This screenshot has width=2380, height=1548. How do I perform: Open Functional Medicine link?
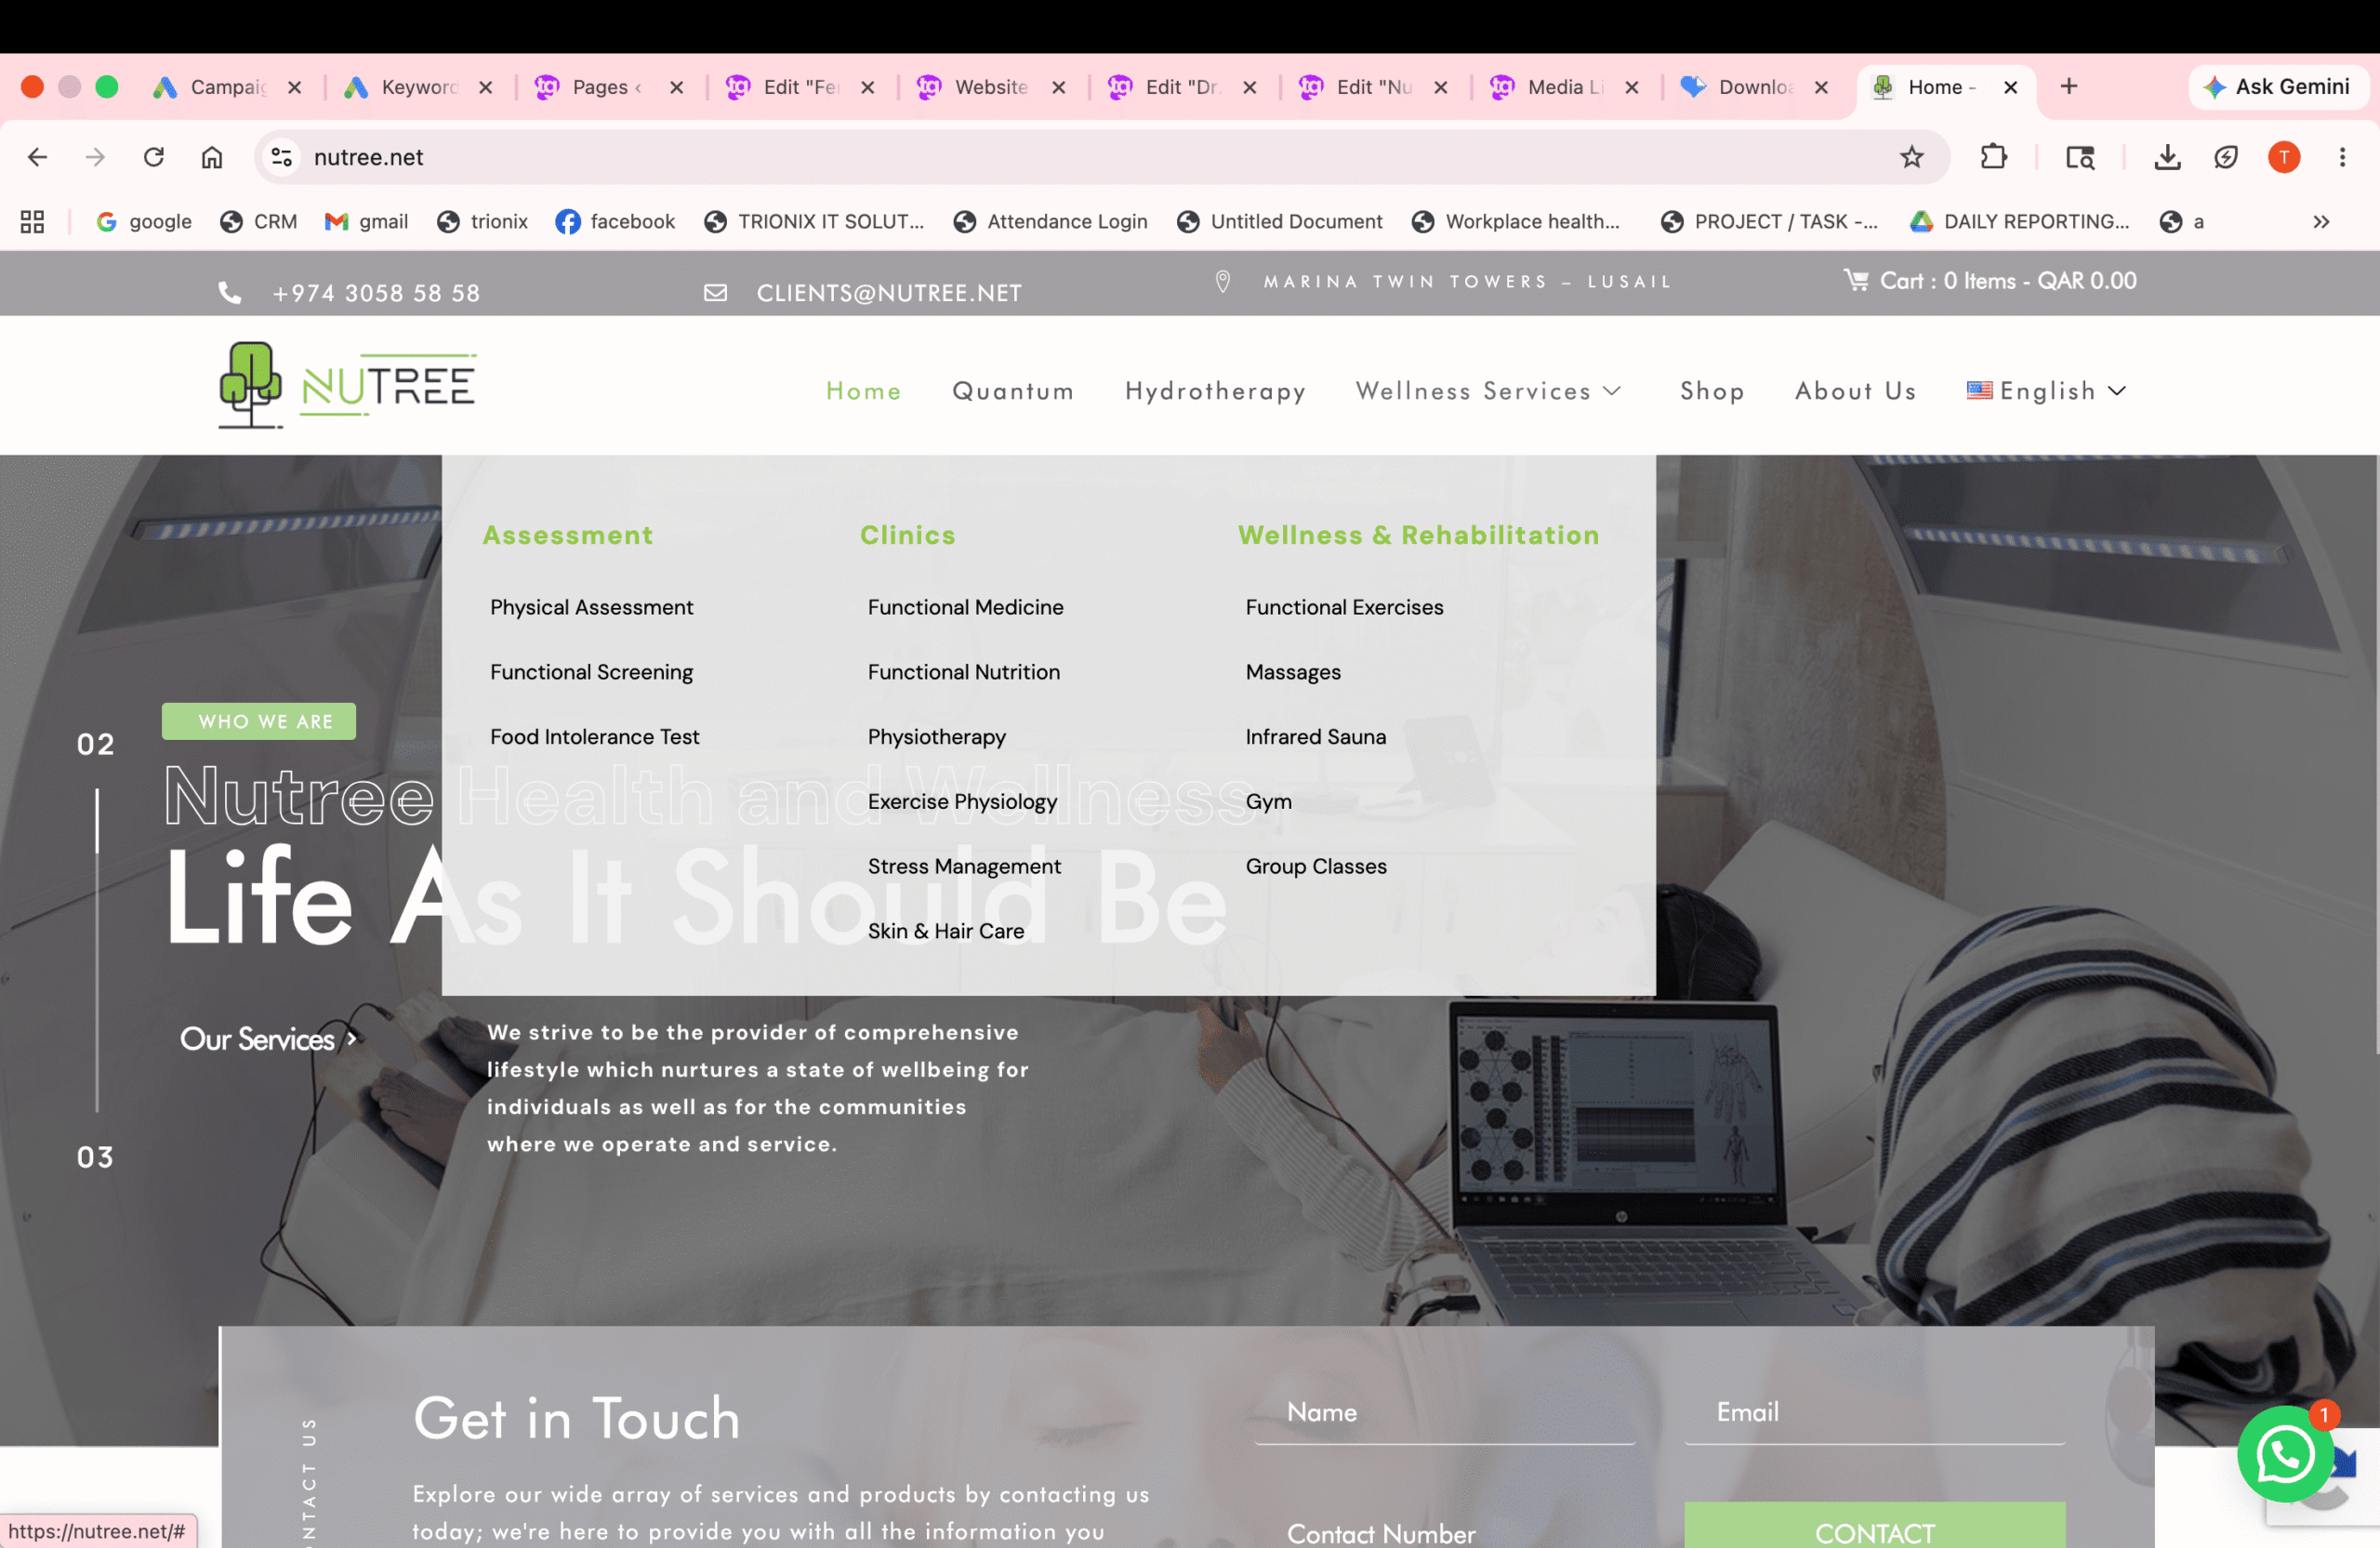click(x=965, y=607)
